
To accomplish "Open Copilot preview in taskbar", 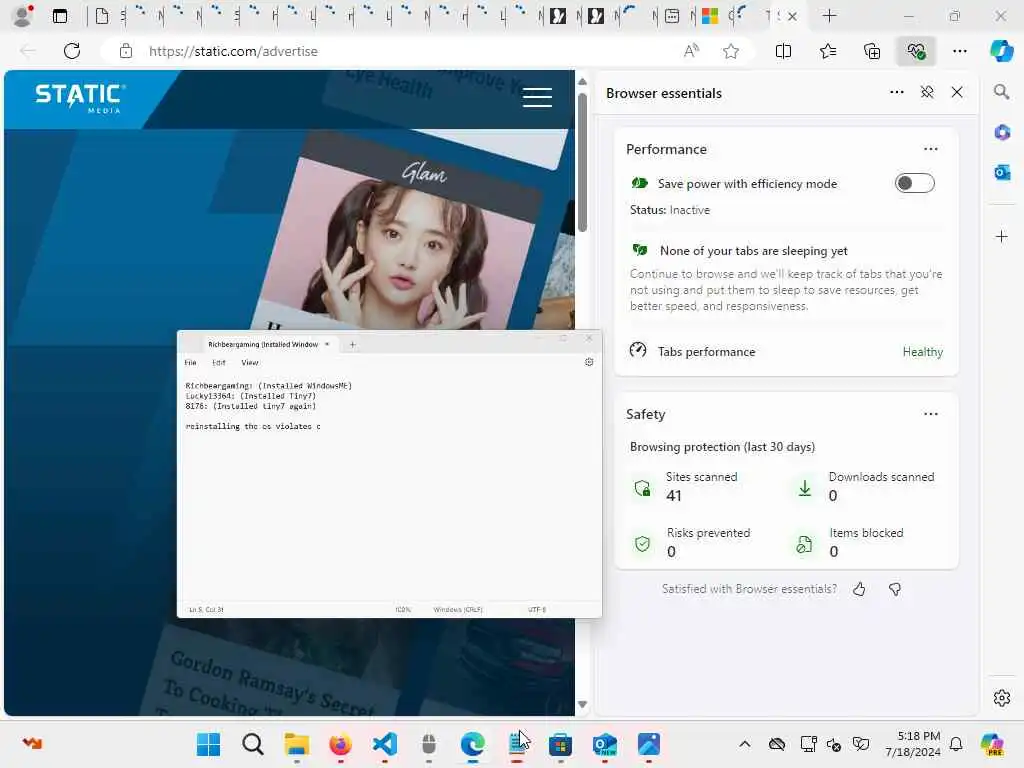I will [992, 744].
